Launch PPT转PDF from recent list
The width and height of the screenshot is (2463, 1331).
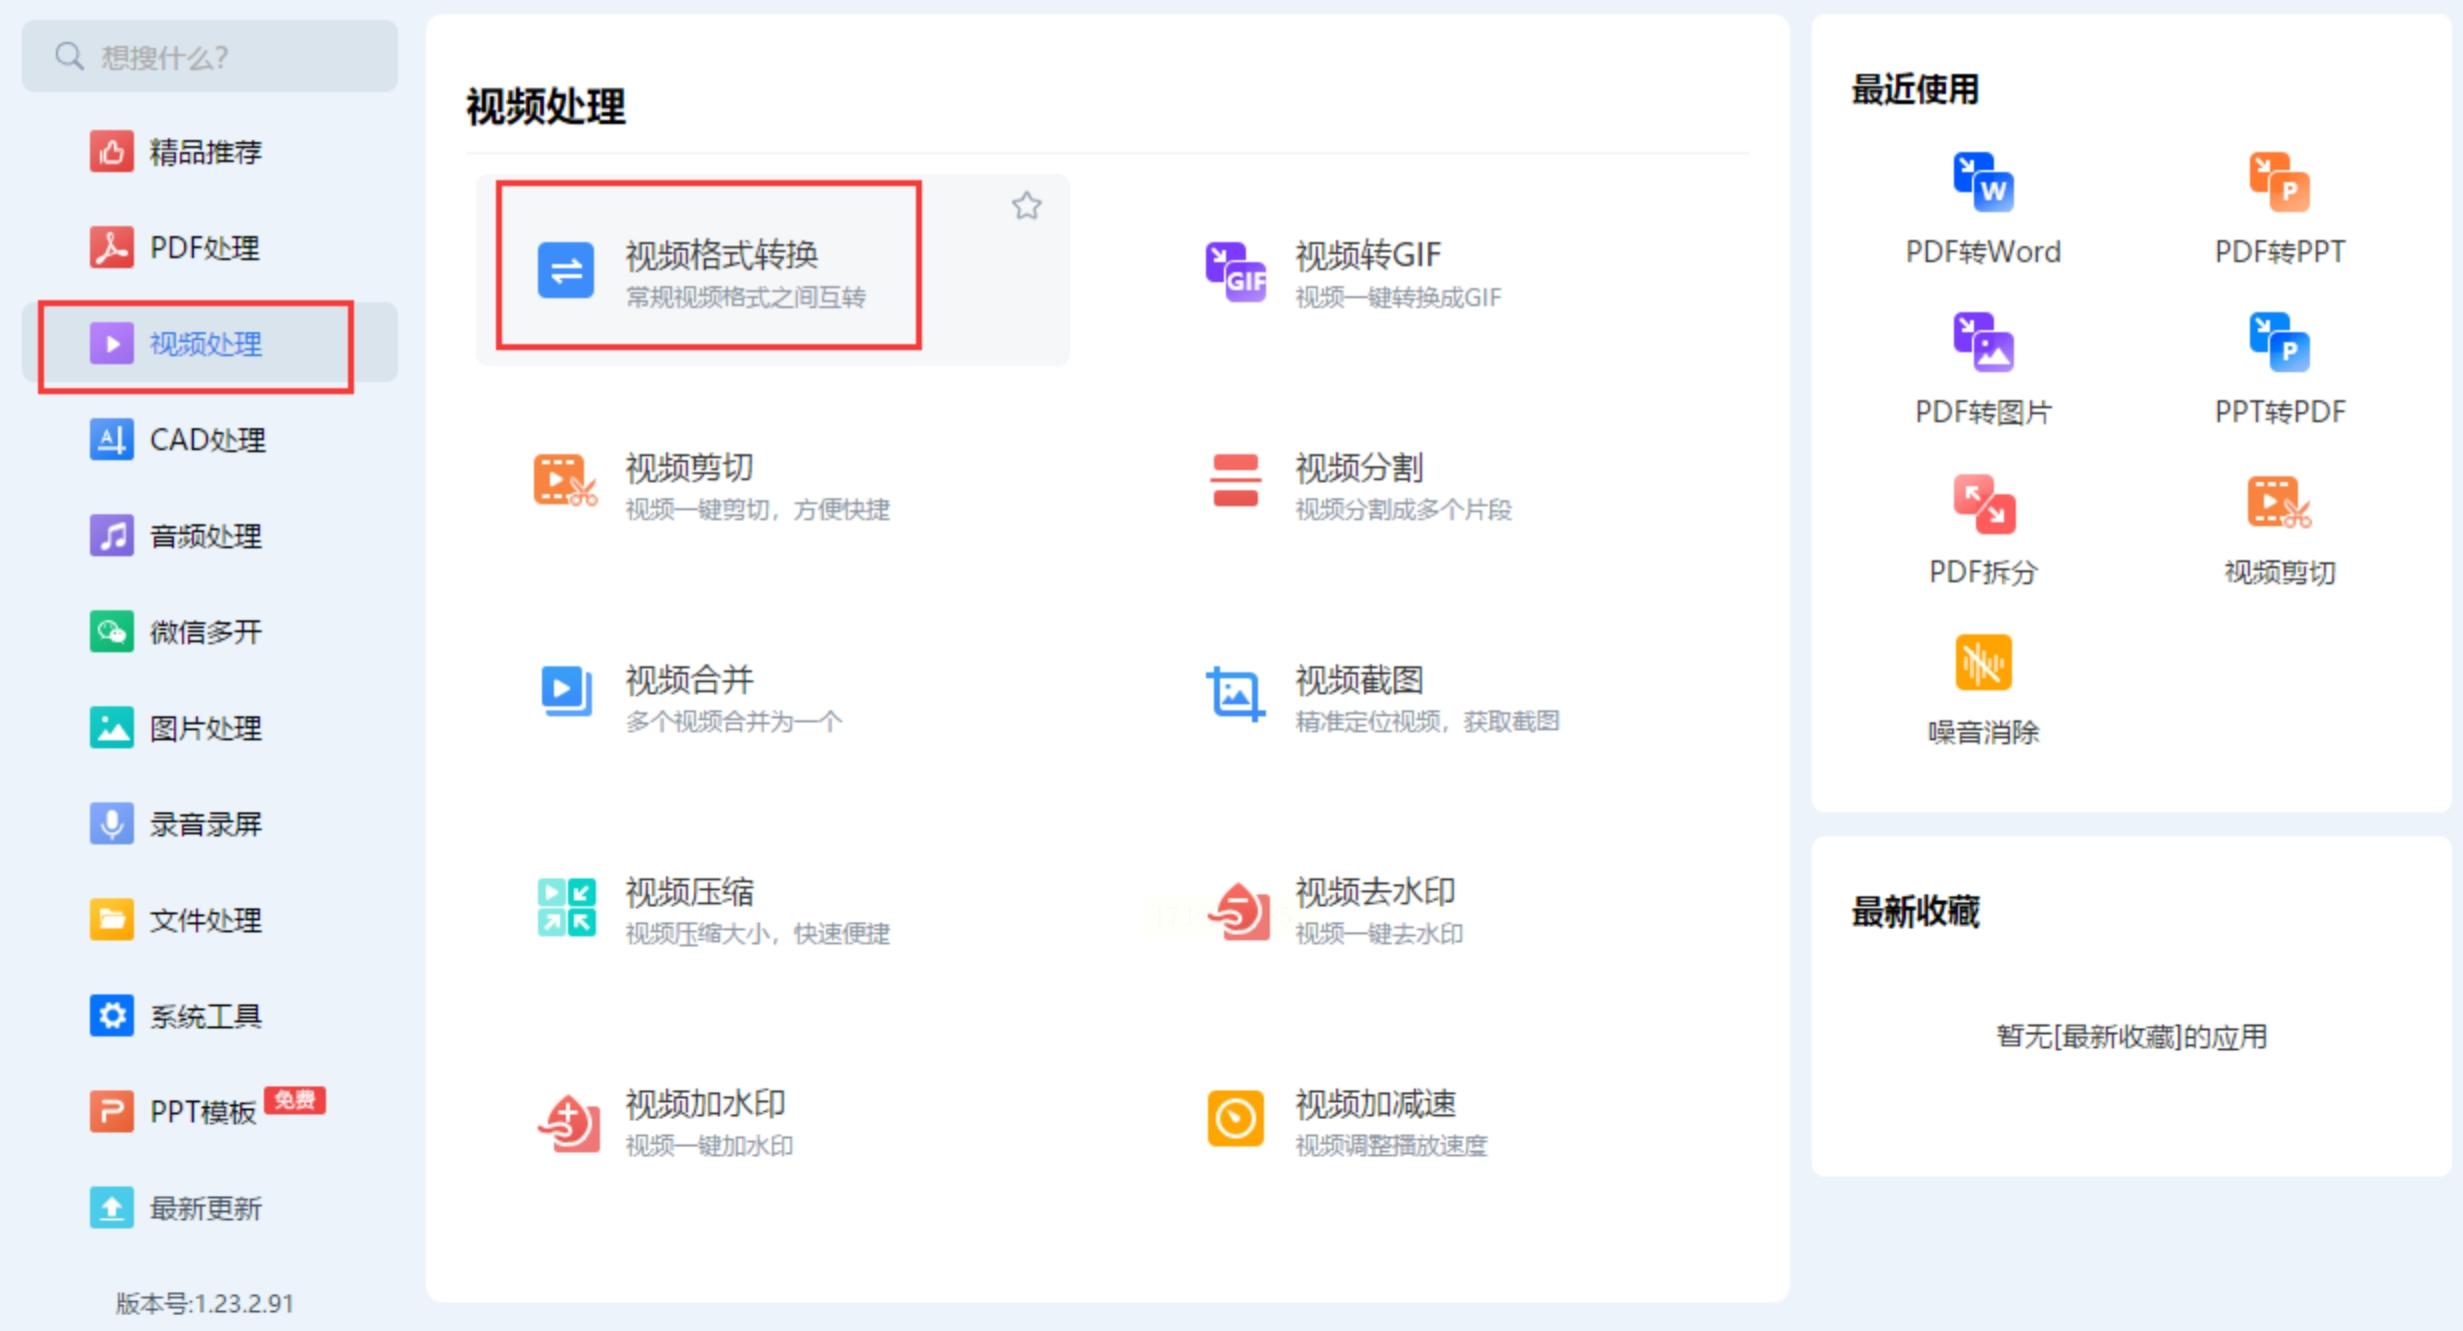pos(2279,369)
